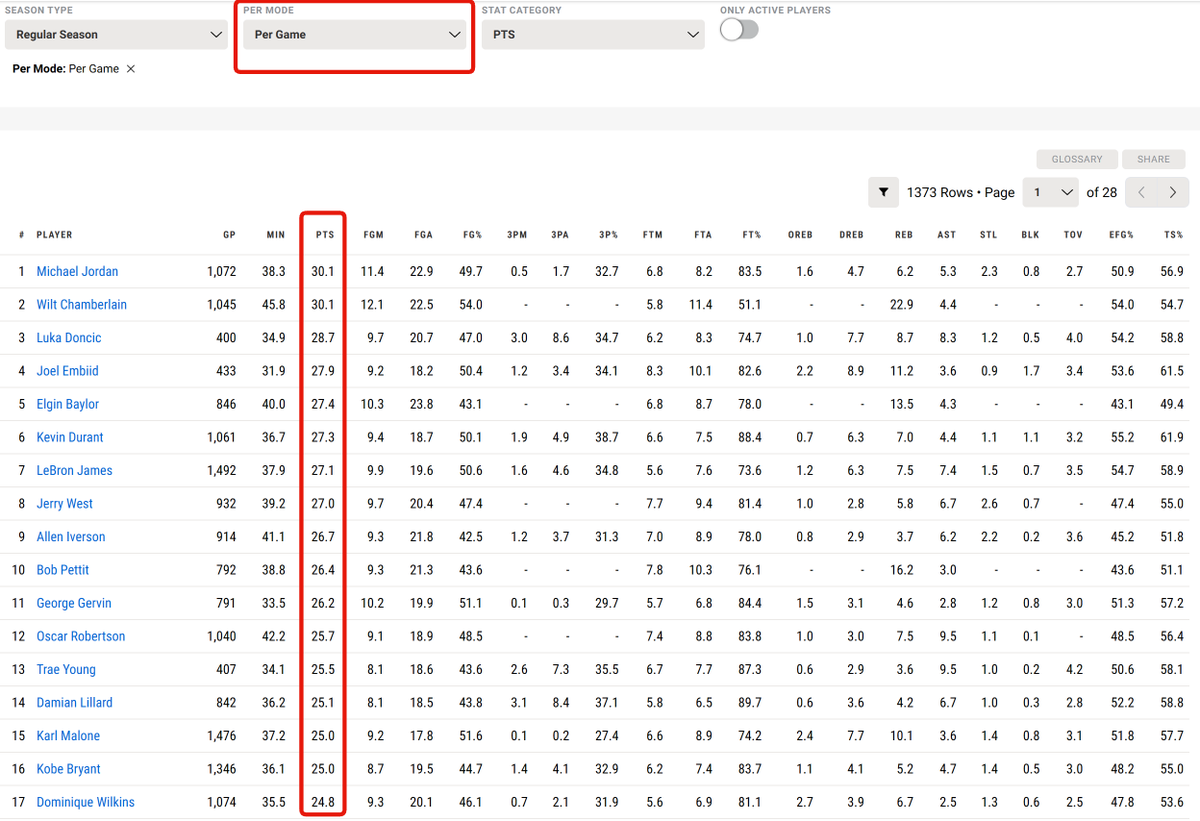Open Dominique Wilkins's player page
This screenshot has height=821, width=1200.
click(85, 802)
